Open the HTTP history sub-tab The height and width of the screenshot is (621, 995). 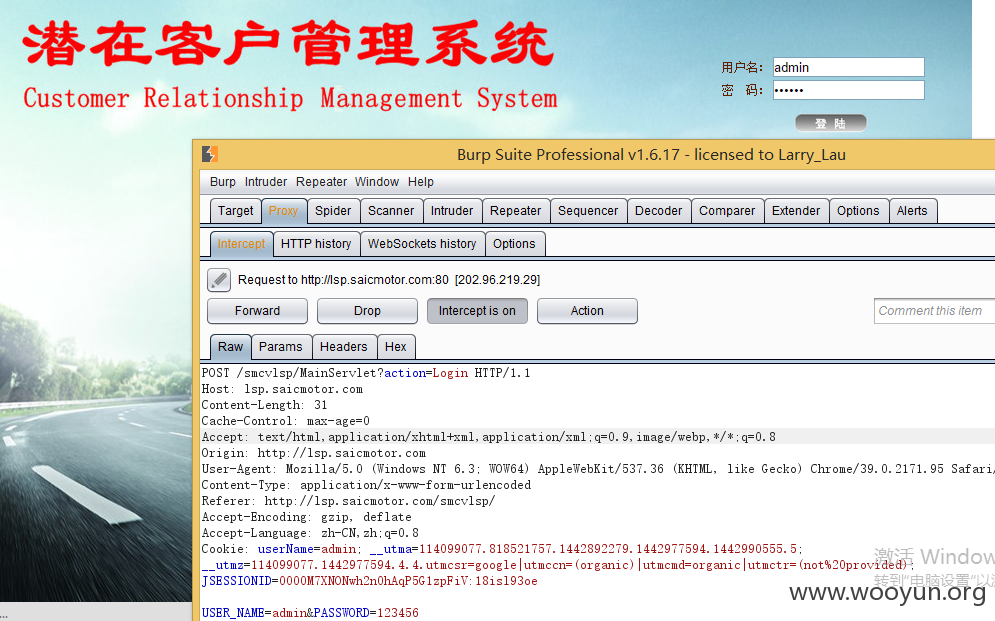point(316,244)
